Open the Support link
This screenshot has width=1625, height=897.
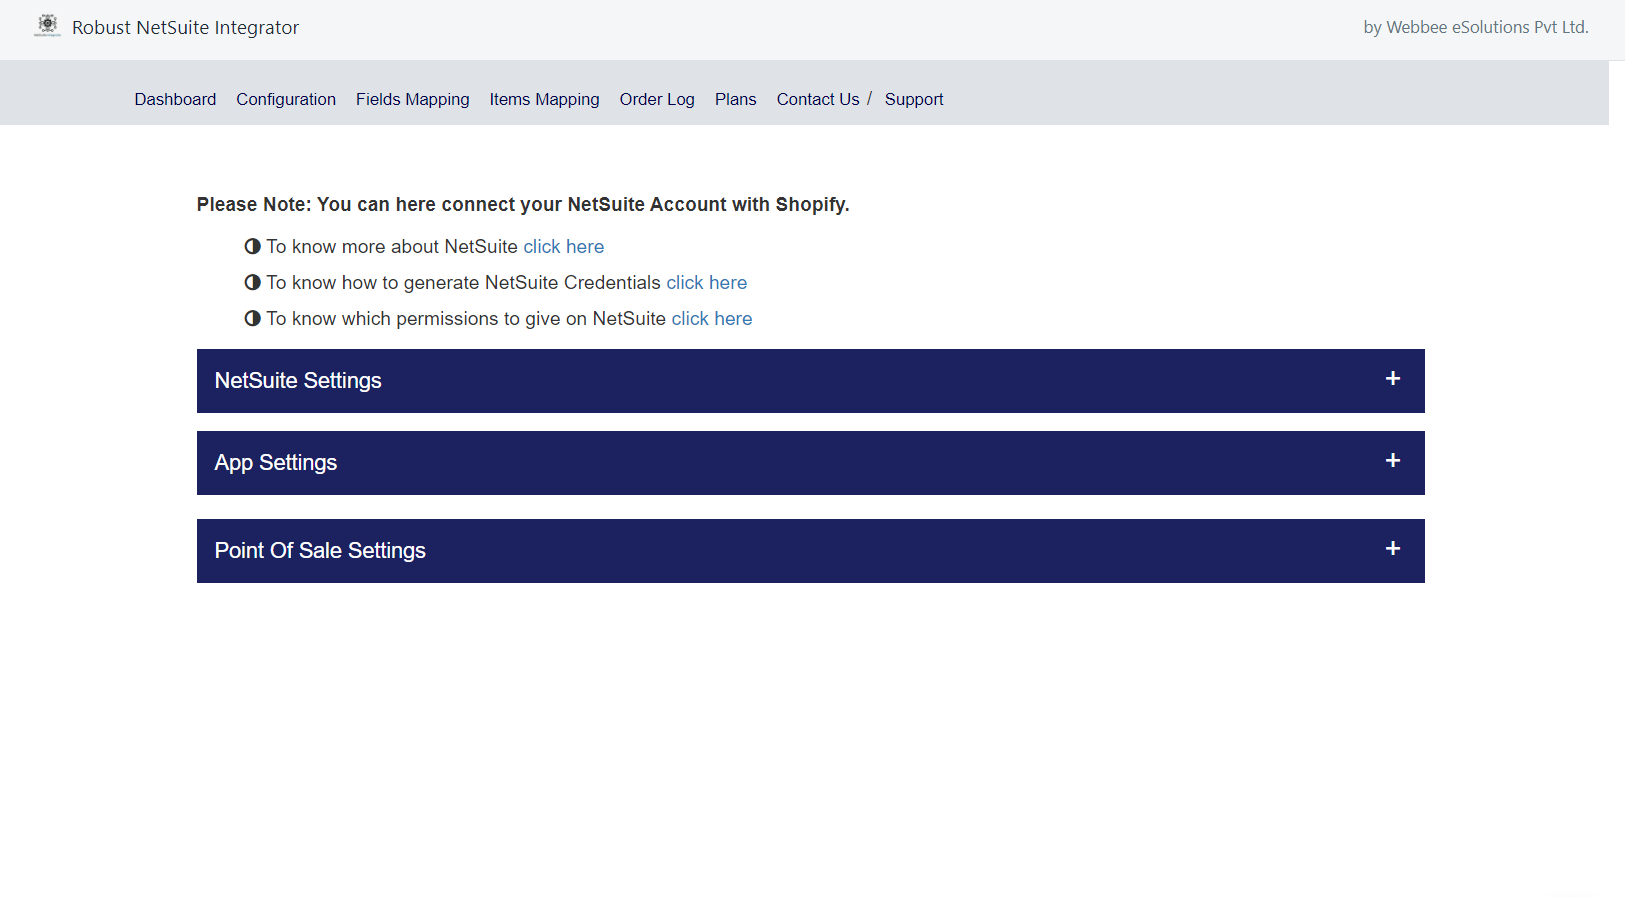[x=914, y=99]
